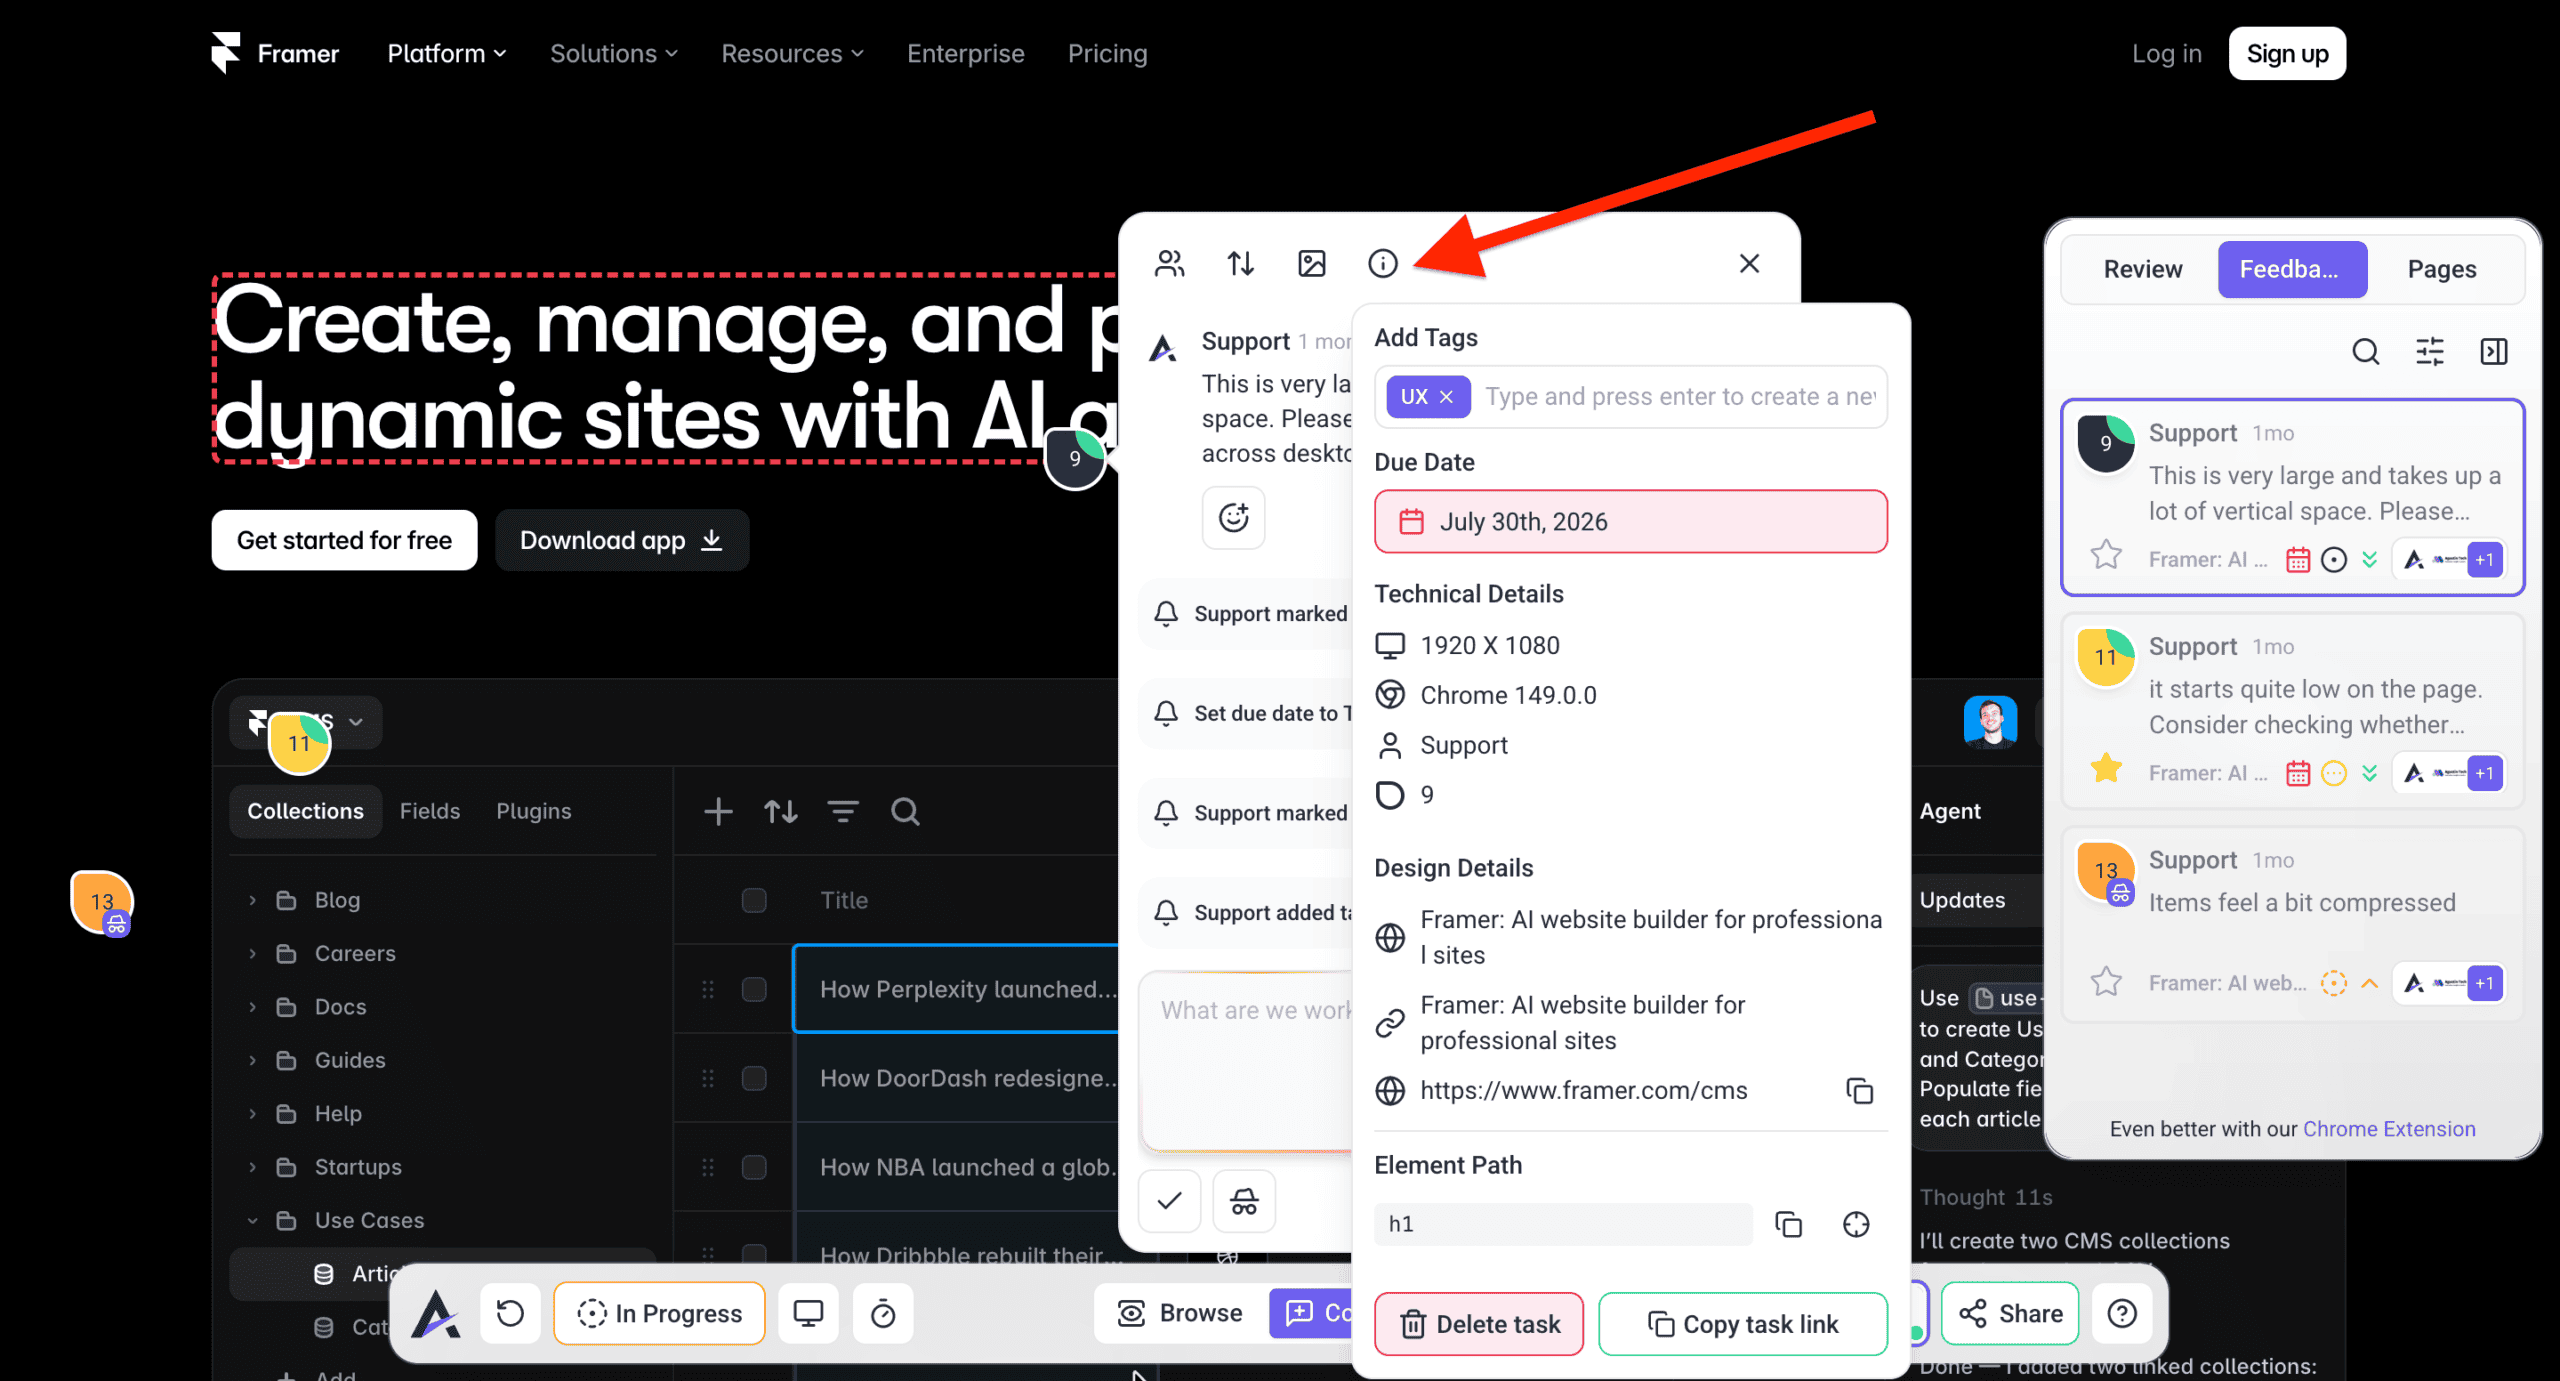Click the magnifier icon in the collection toolbar
The height and width of the screenshot is (1381, 2560).
(905, 812)
